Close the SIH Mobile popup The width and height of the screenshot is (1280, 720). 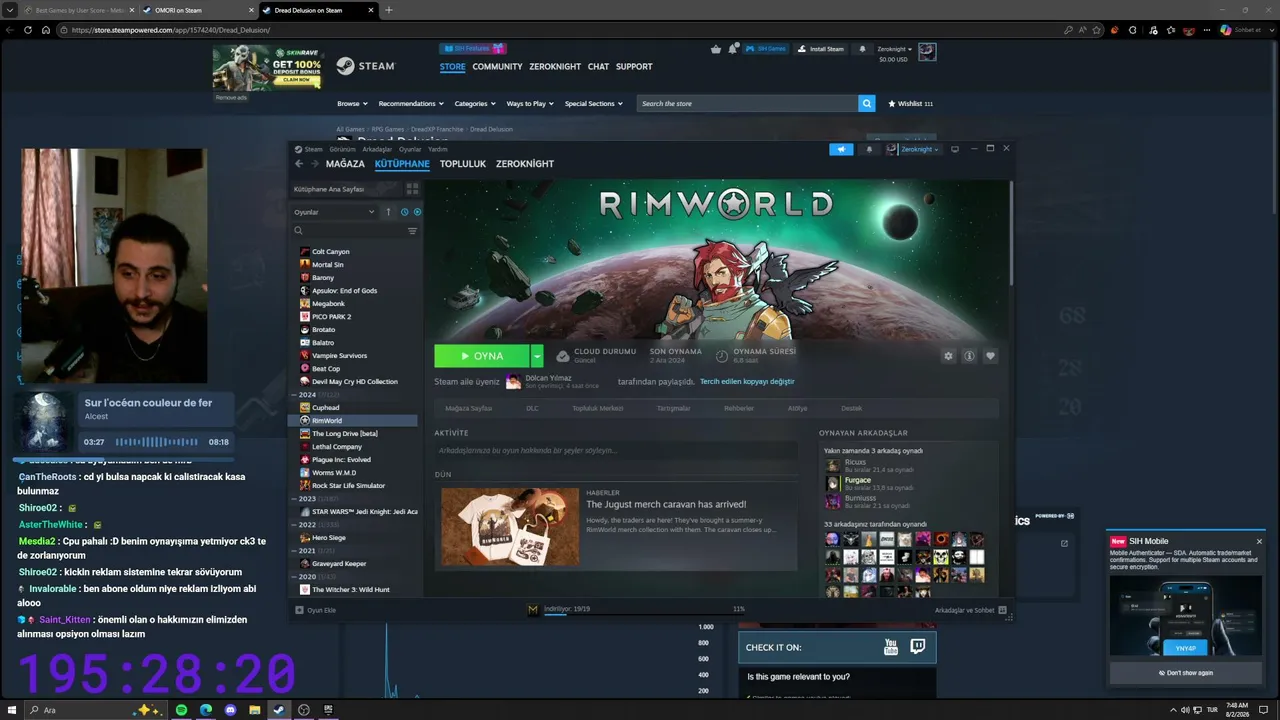coord(1259,541)
